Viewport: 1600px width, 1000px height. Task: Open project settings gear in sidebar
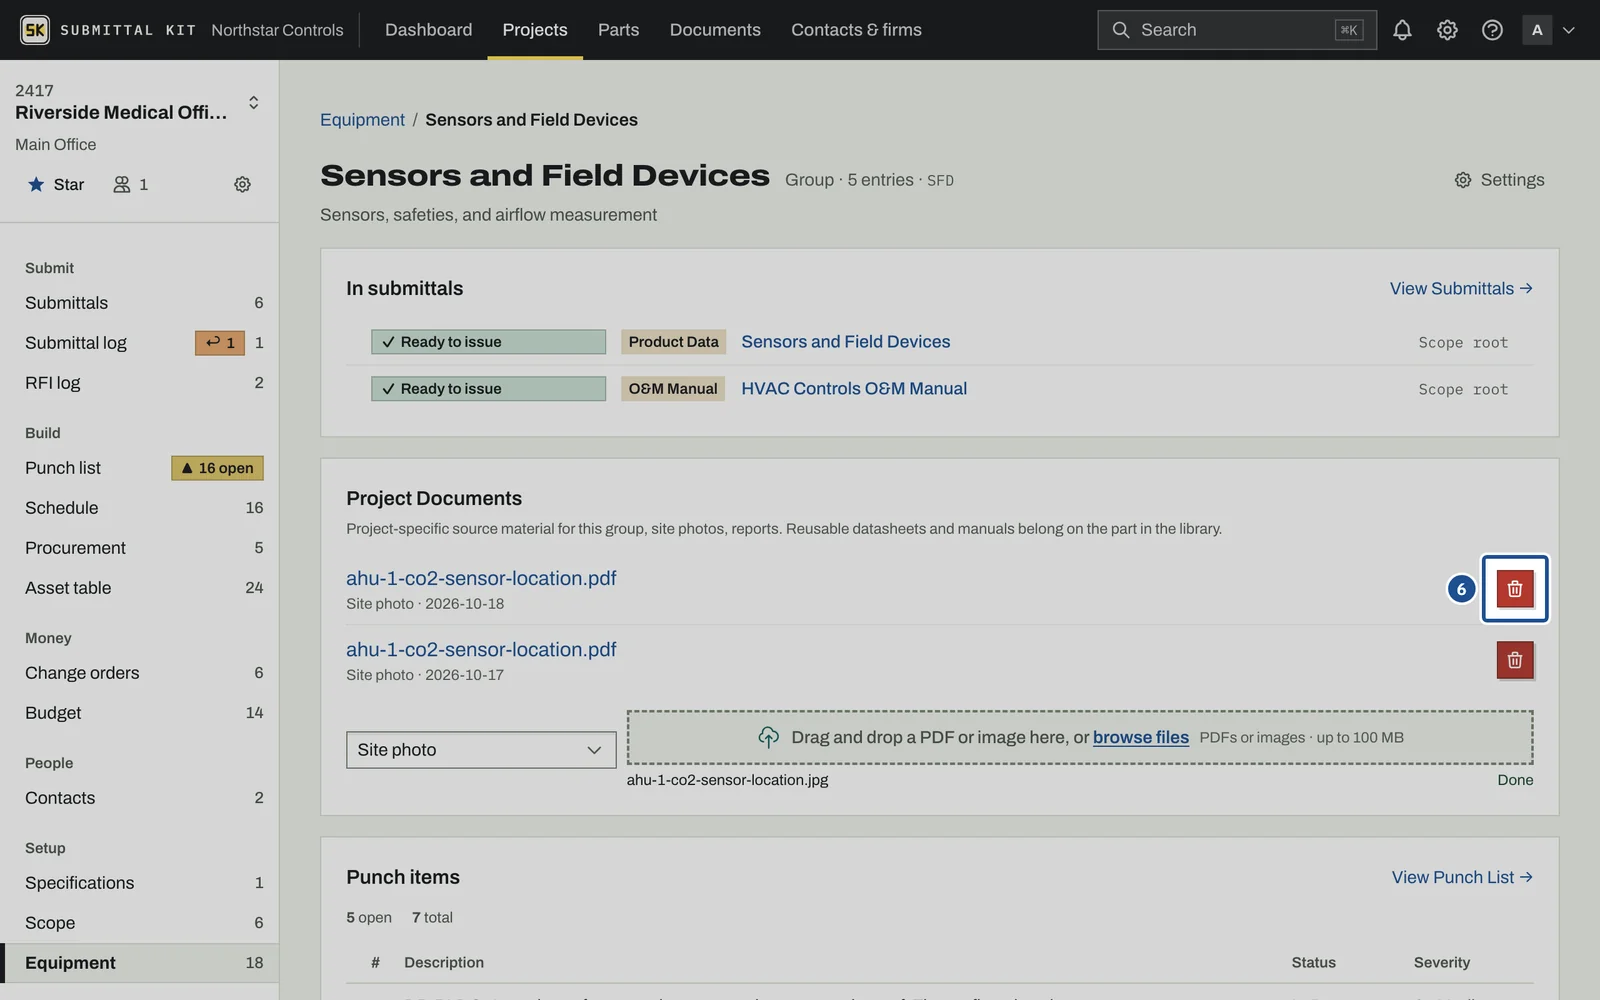tap(242, 184)
